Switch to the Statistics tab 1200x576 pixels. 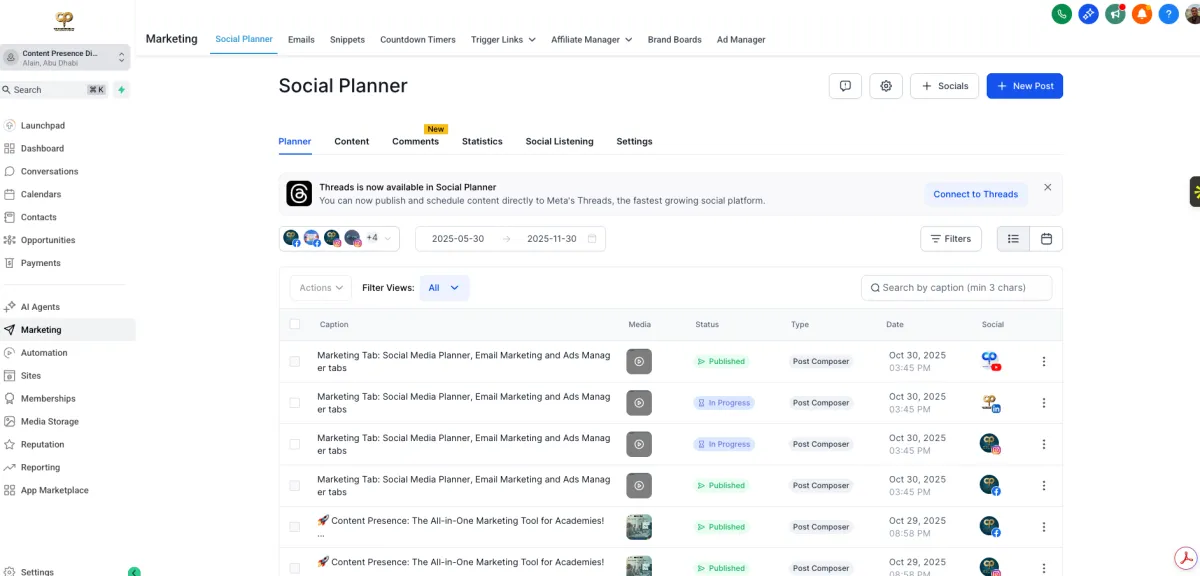[482, 142]
